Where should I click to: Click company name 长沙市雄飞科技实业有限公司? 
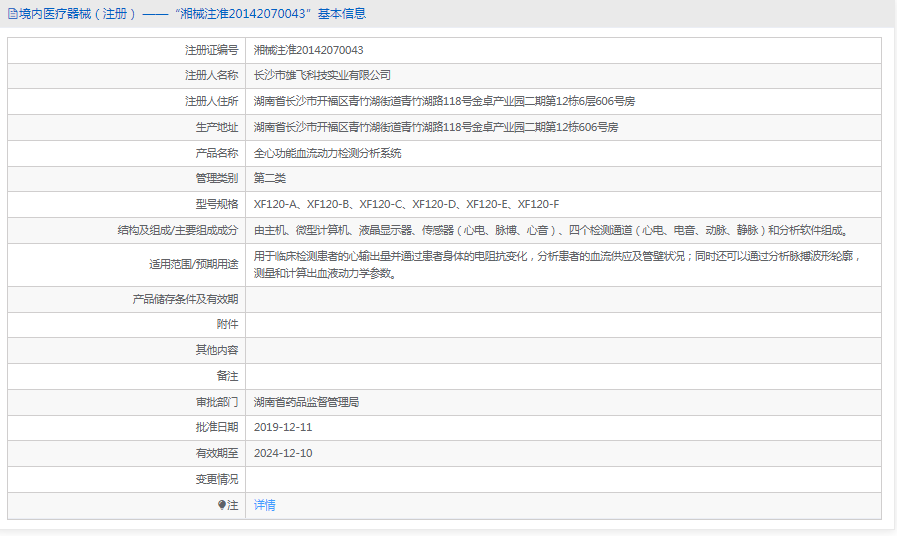point(322,76)
